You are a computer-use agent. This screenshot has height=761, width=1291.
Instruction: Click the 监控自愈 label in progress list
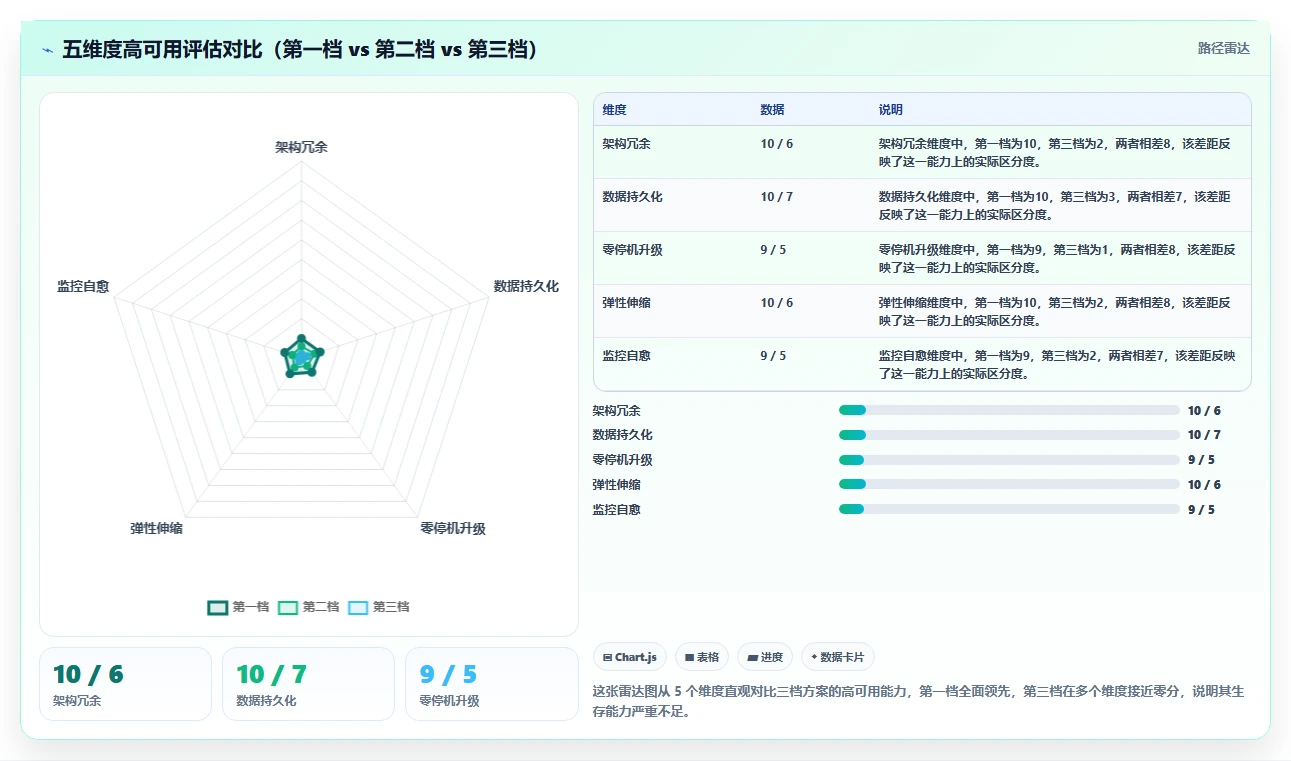[x=616, y=509]
